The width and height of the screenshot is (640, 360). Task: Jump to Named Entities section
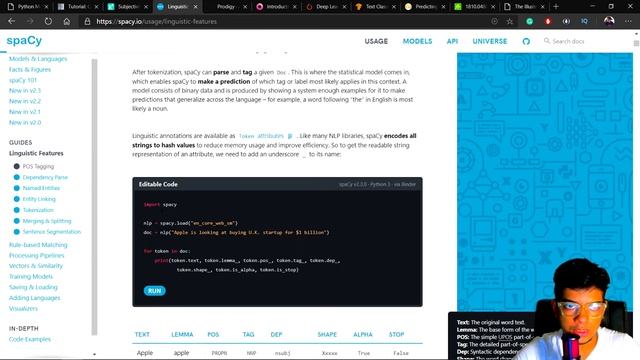coord(41,188)
